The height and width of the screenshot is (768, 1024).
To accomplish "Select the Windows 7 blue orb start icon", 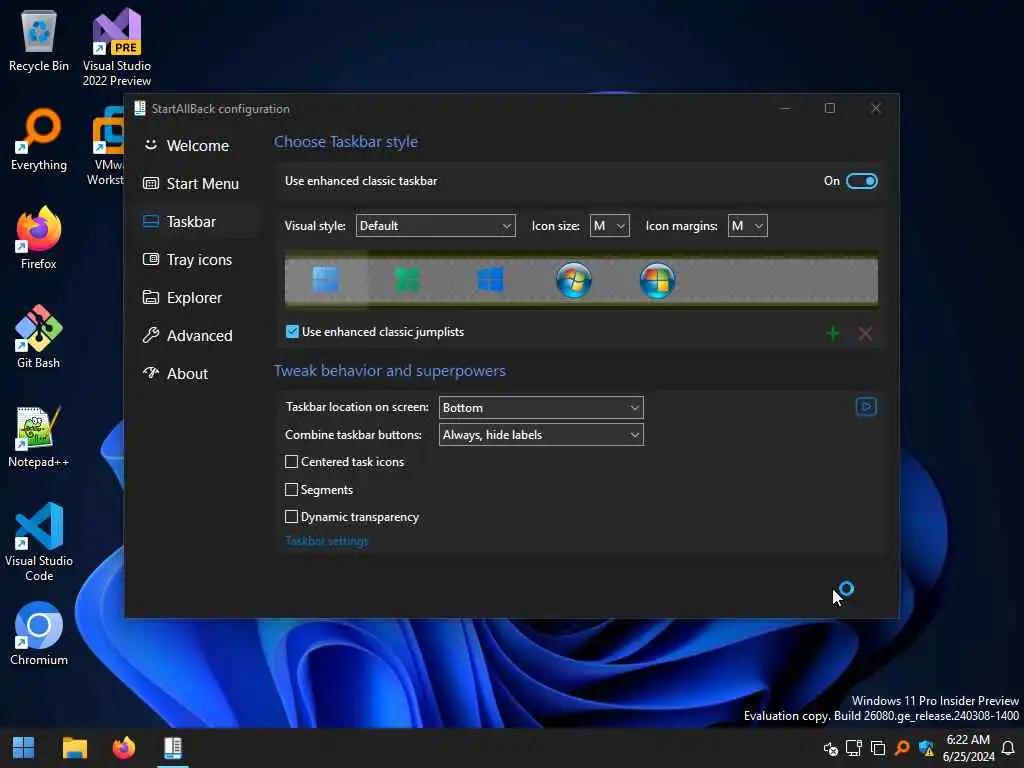I will tap(573, 280).
